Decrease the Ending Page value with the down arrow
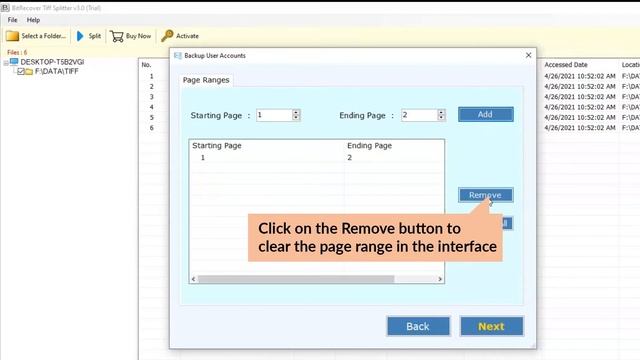 click(x=441, y=118)
